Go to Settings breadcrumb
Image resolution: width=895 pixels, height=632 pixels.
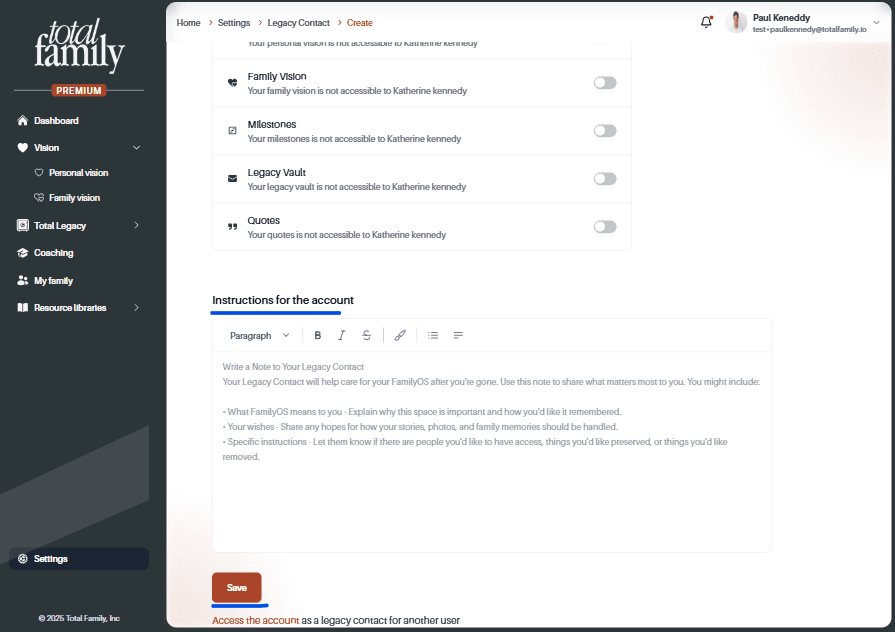(234, 23)
